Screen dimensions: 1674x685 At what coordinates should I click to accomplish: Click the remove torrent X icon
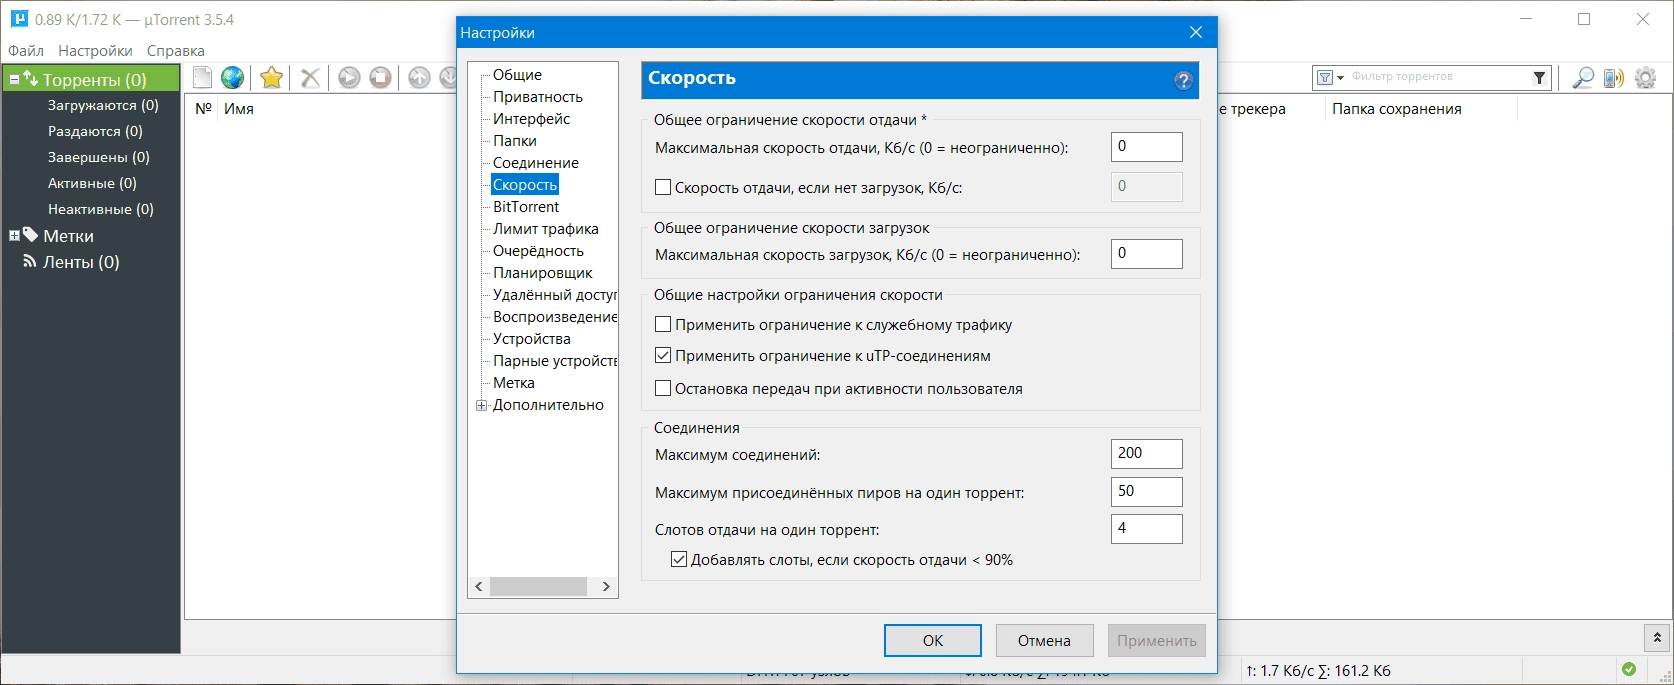pos(311,77)
